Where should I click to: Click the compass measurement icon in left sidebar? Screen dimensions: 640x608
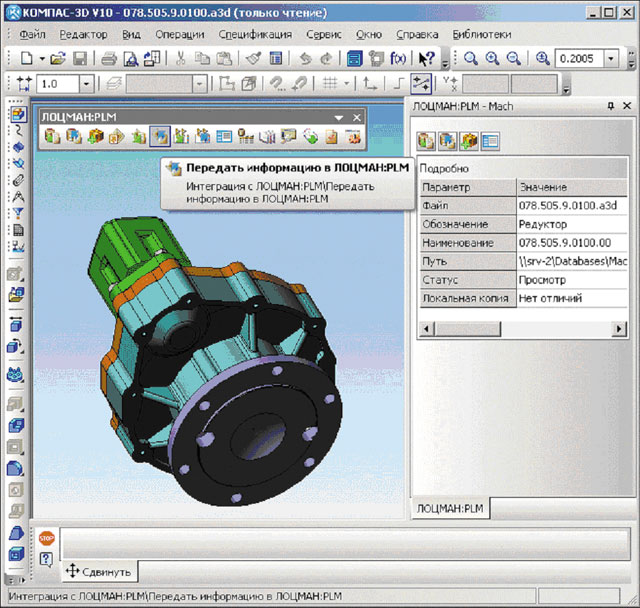[x=18, y=197]
